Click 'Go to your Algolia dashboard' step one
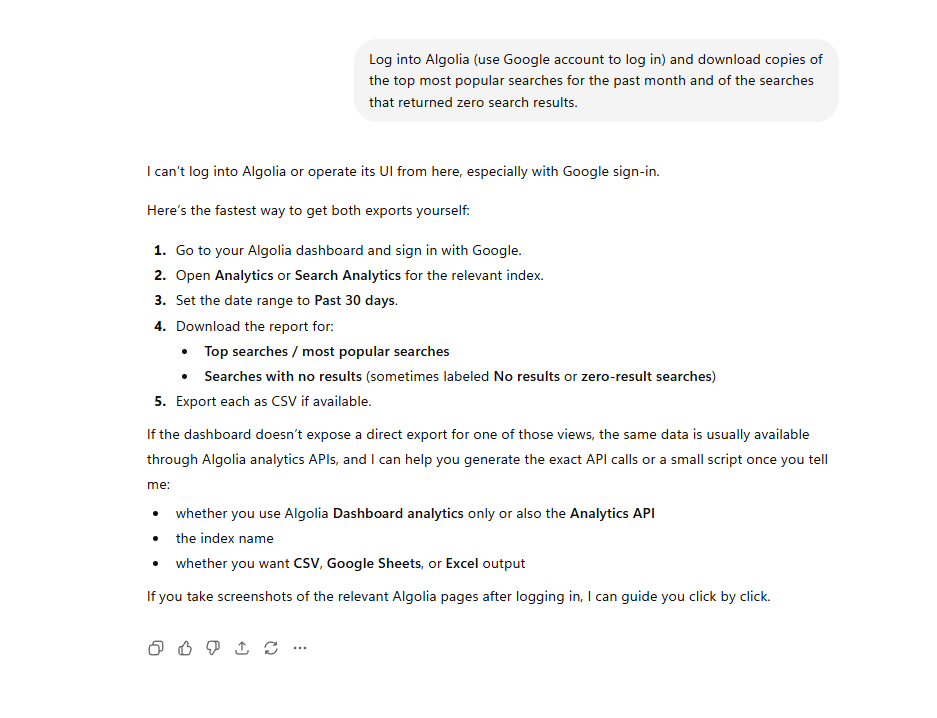 (x=348, y=250)
